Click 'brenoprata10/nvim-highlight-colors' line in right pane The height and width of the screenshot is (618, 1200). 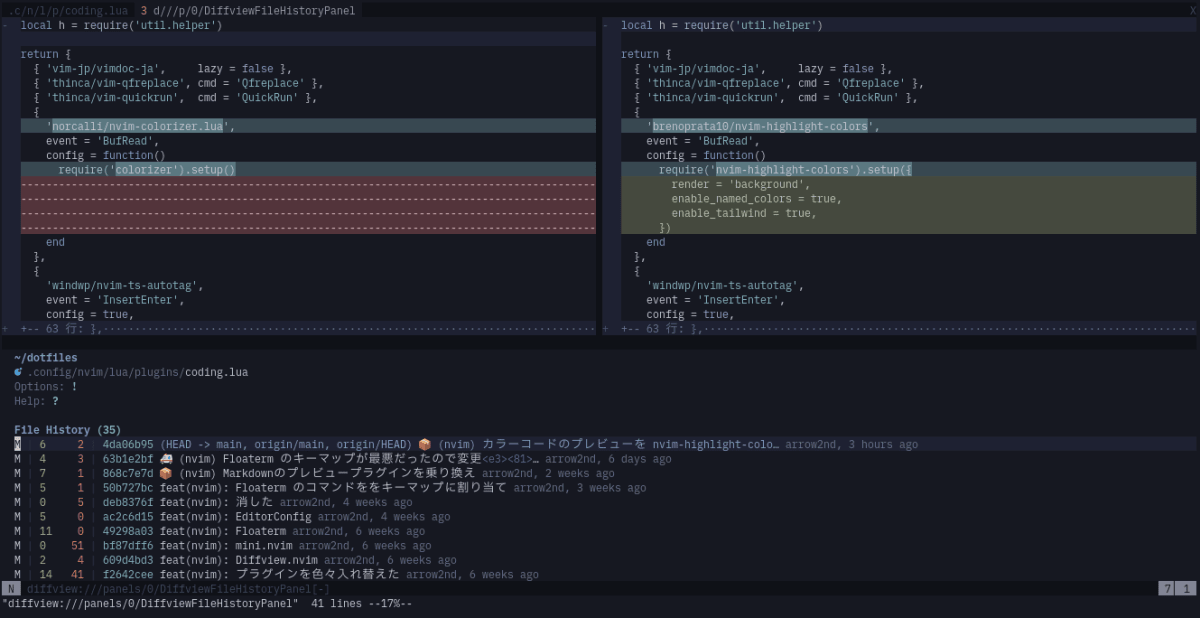pyautogui.click(x=908, y=126)
